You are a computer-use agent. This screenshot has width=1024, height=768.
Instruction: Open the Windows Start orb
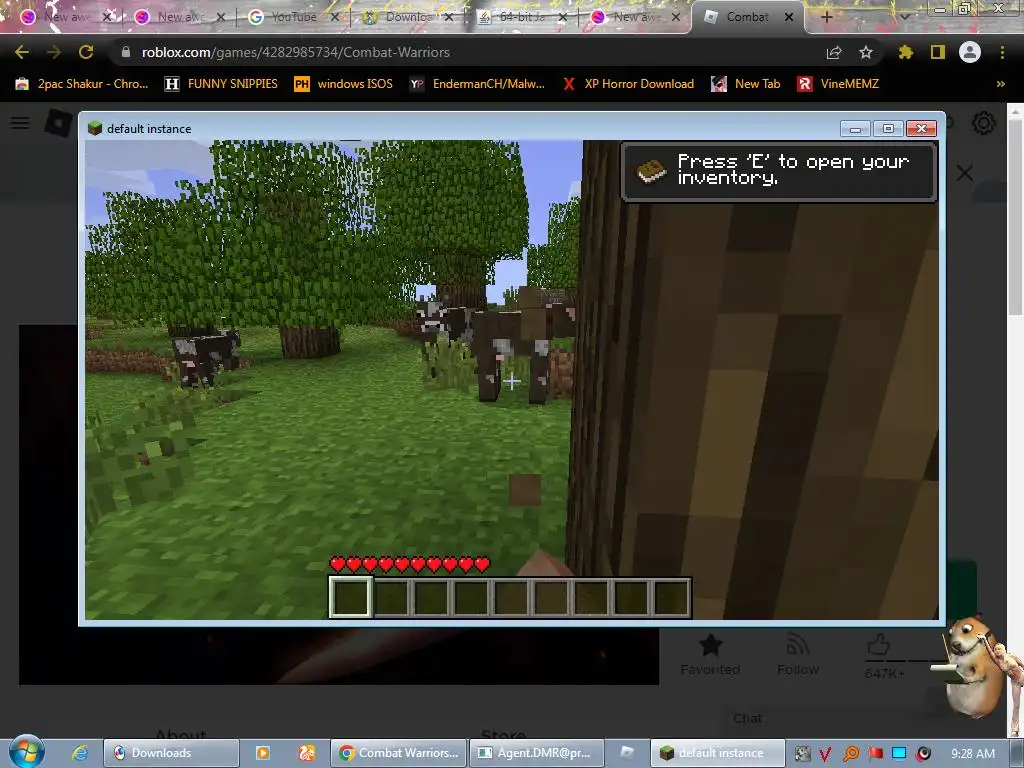pos(27,752)
